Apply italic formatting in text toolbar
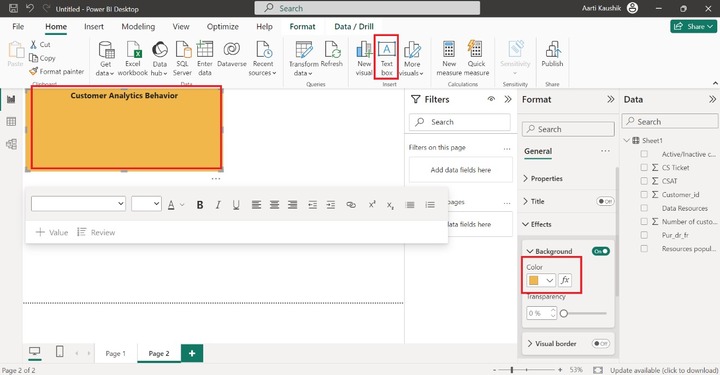The height and width of the screenshot is (375, 720). click(x=218, y=205)
